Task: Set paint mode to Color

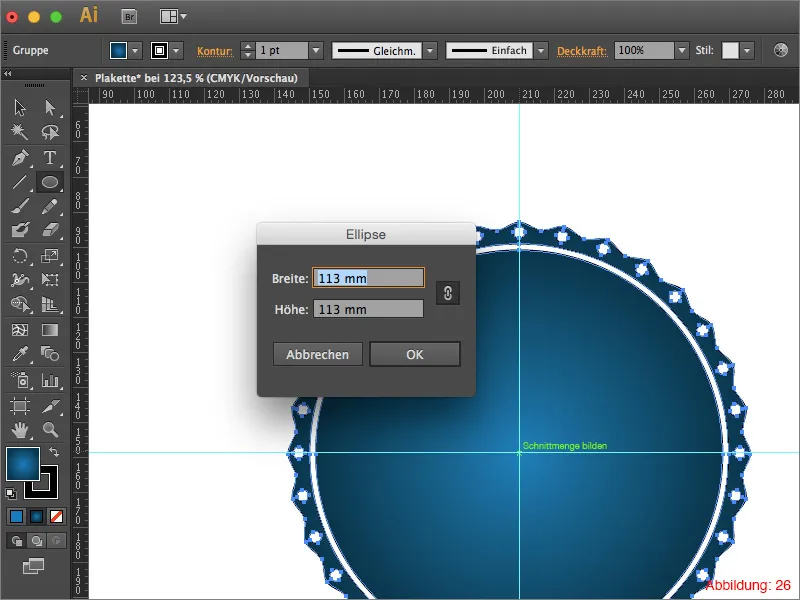Action: click(16, 517)
